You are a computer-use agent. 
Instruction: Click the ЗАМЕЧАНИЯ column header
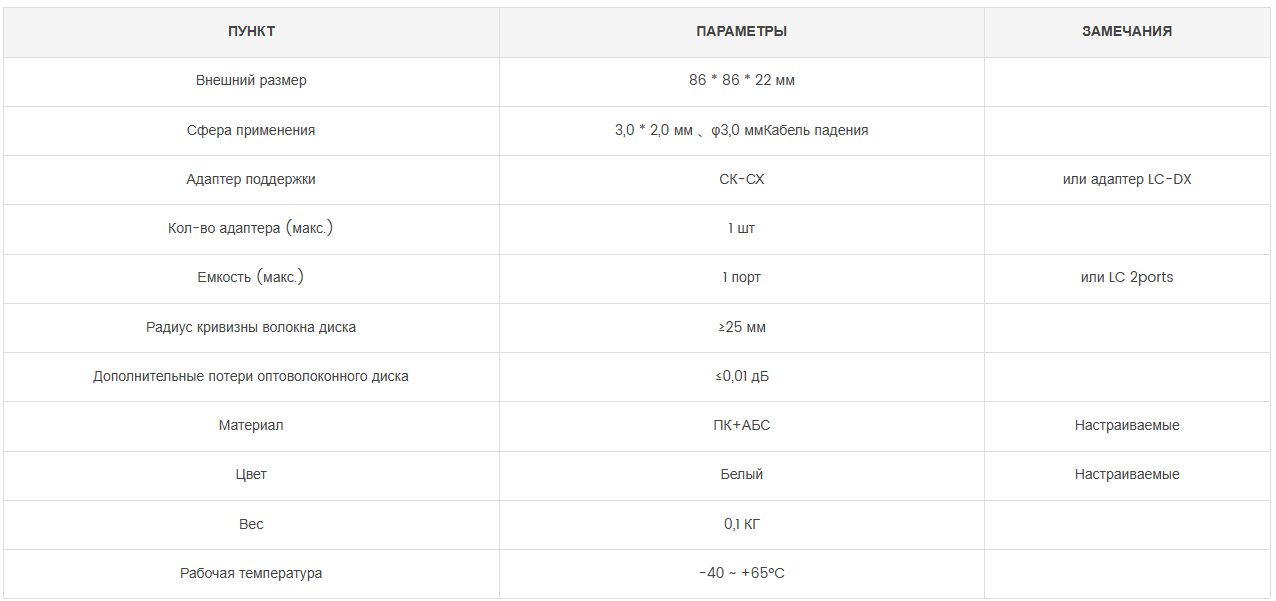coord(1127,31)
